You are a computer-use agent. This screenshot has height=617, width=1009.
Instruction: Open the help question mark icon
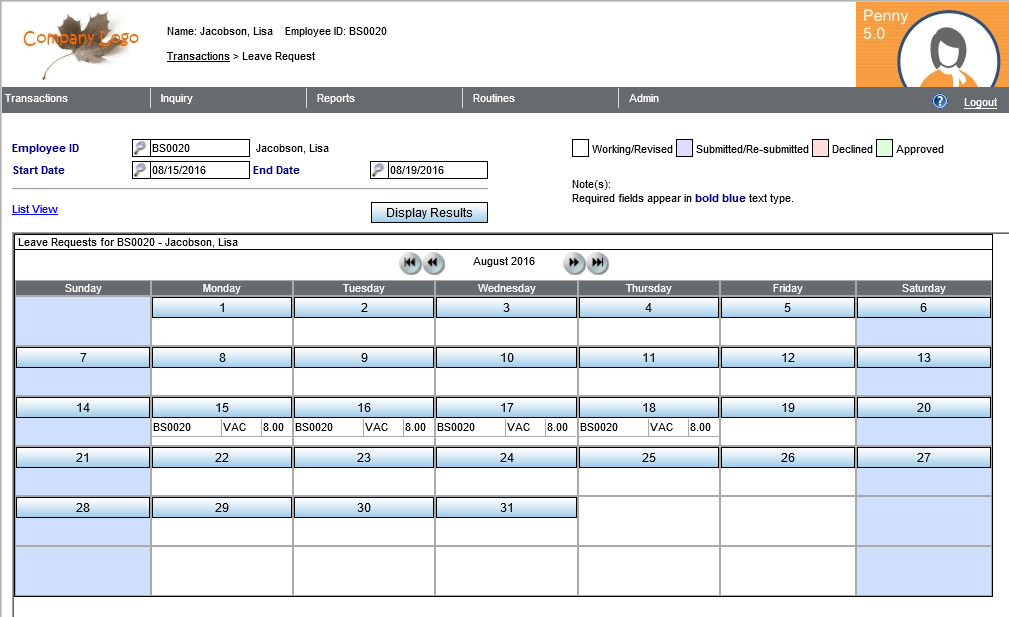[940, 102]
